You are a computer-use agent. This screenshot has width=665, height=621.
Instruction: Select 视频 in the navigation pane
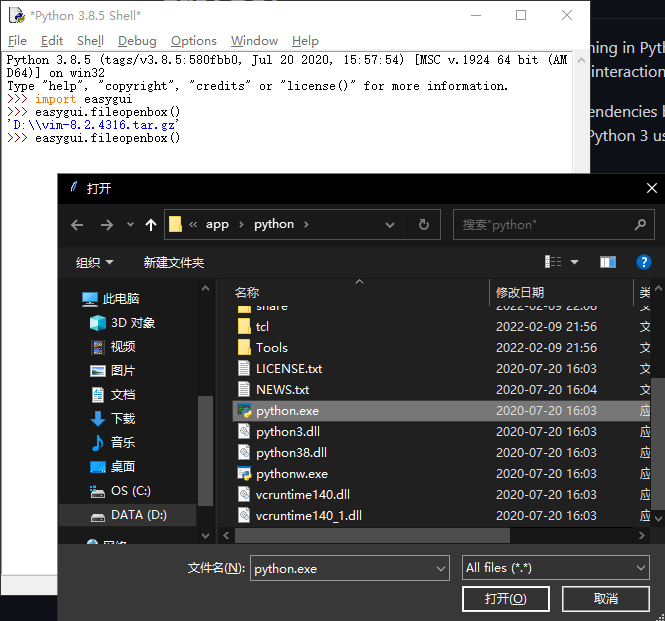(x=113, y=347)
